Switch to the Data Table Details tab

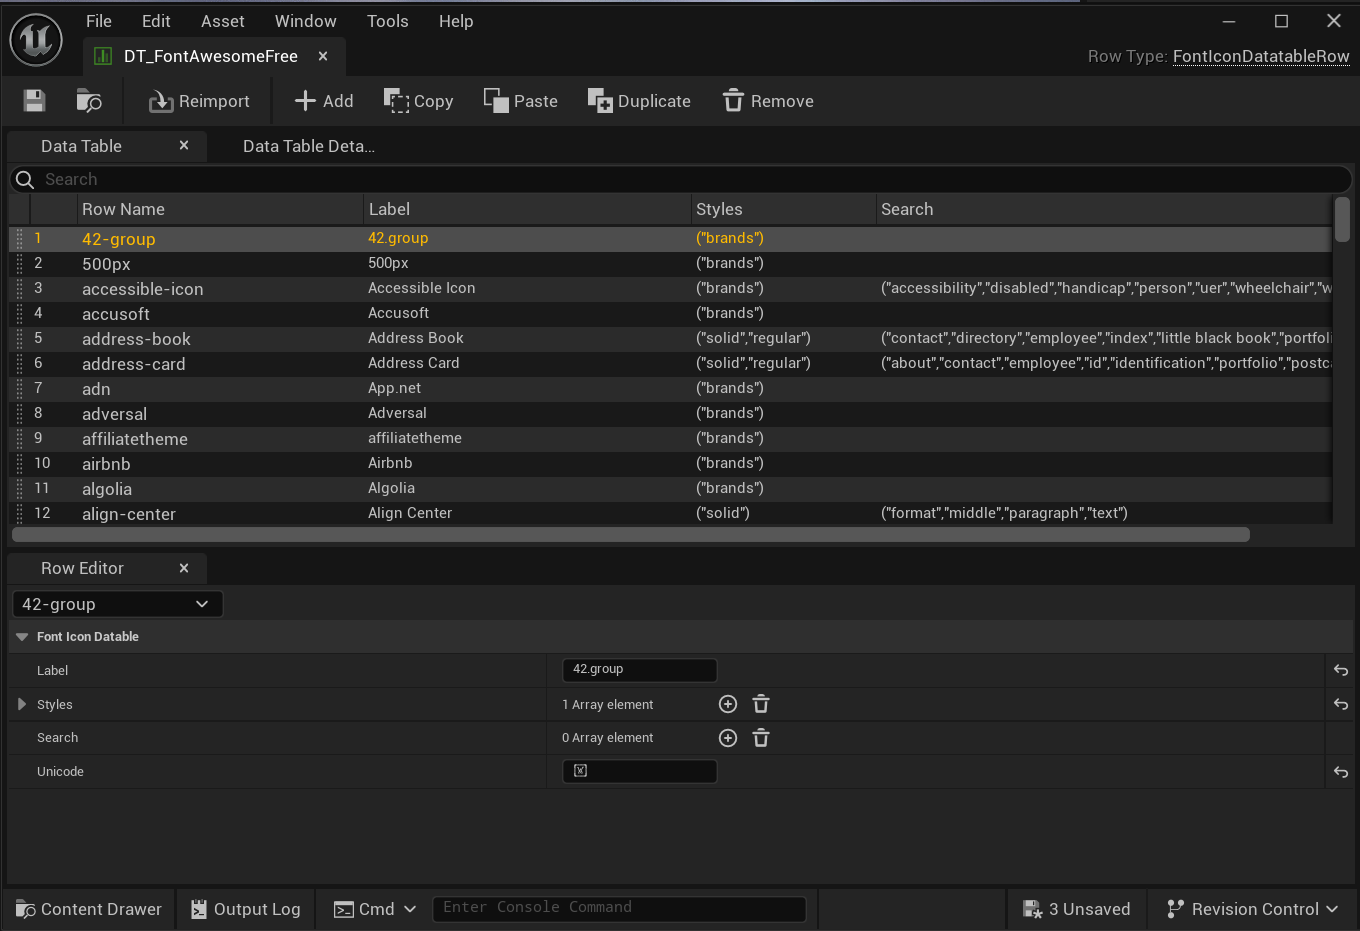pyautogui.click(x=308, y=146)
